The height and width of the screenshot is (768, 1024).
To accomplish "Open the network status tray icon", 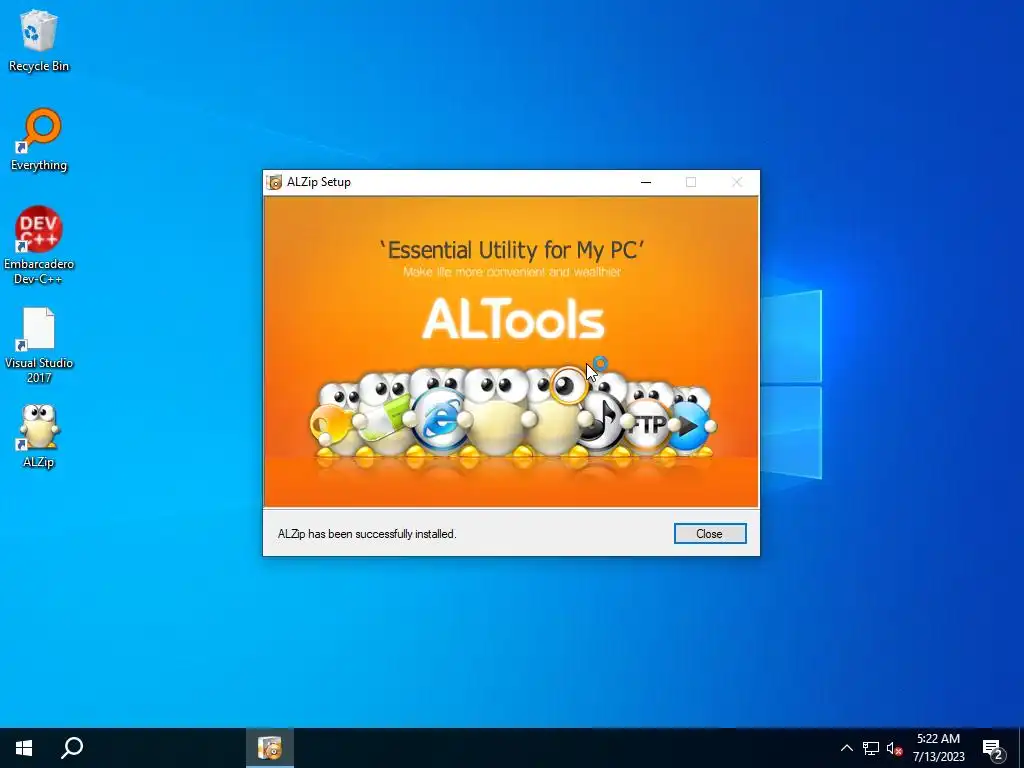I will 871,748.
